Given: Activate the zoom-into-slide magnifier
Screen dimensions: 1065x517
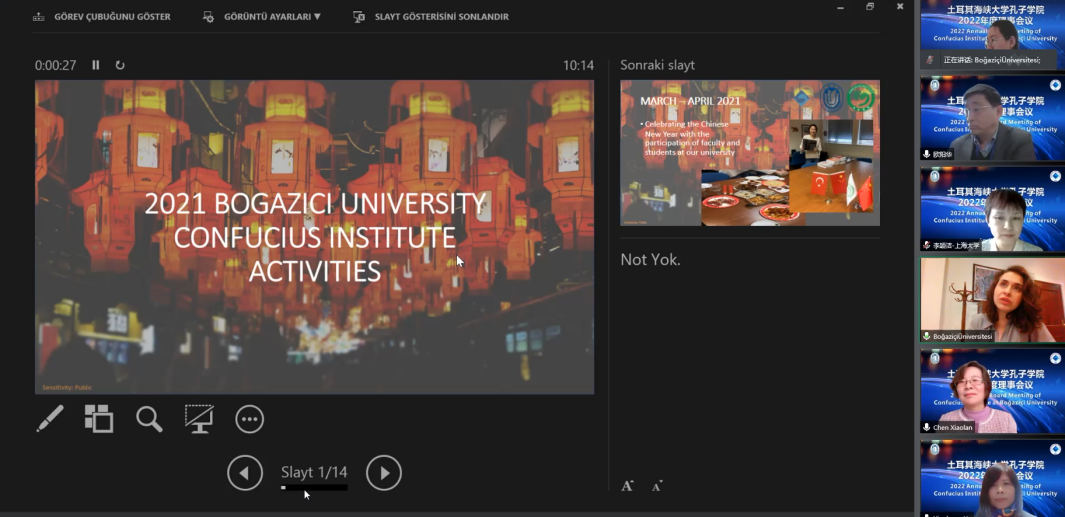Looking at the screenshot, I should click(149, 419).
